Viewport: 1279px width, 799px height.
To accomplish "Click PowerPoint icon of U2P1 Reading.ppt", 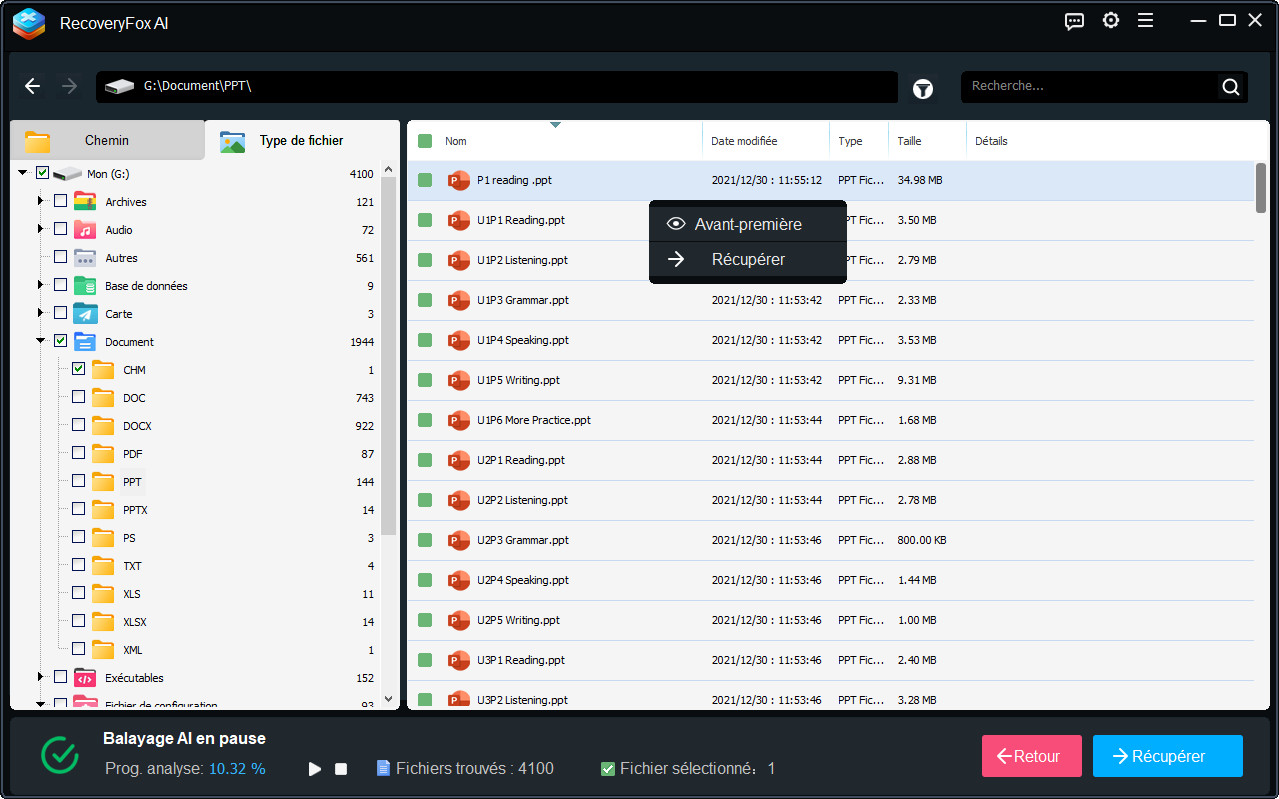I will click(x=459, y=460).
